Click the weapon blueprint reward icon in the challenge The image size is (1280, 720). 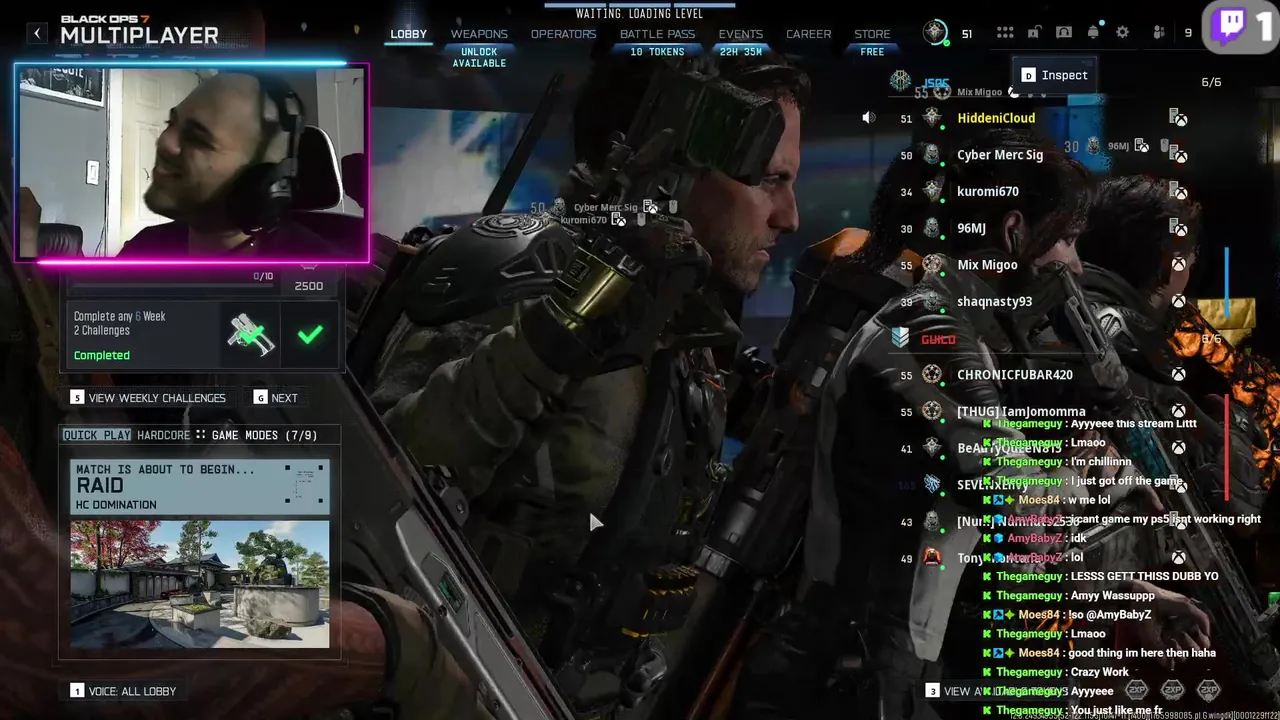coord(250,334)
